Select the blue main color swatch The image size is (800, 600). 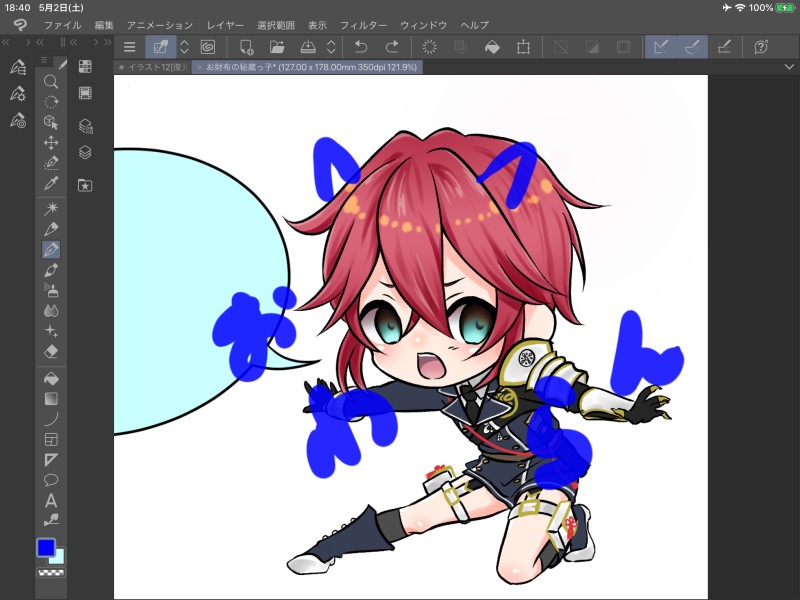(46, 547)
